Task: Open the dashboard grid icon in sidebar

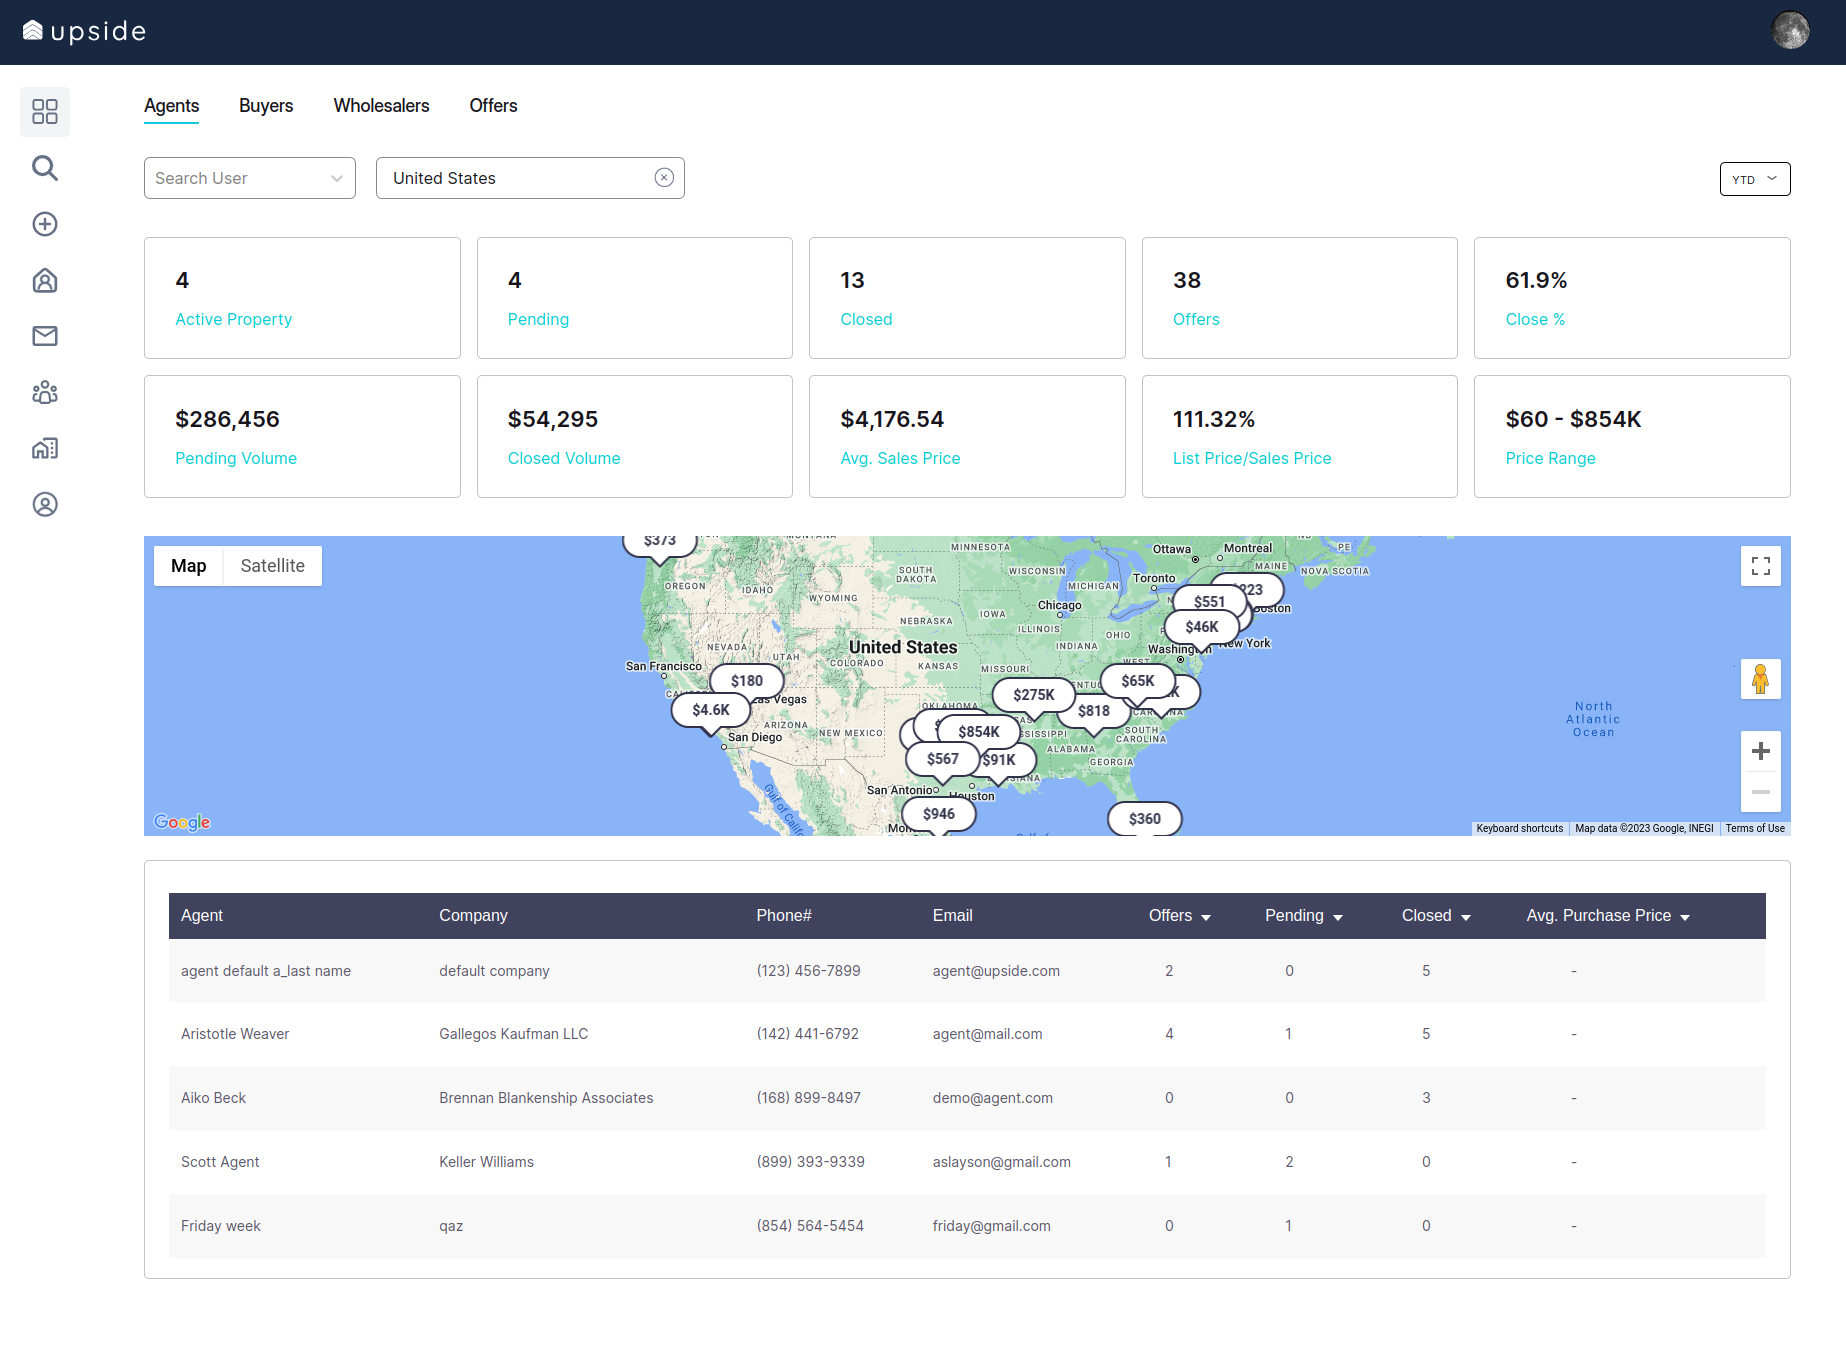Action: [x=45, y=111]
